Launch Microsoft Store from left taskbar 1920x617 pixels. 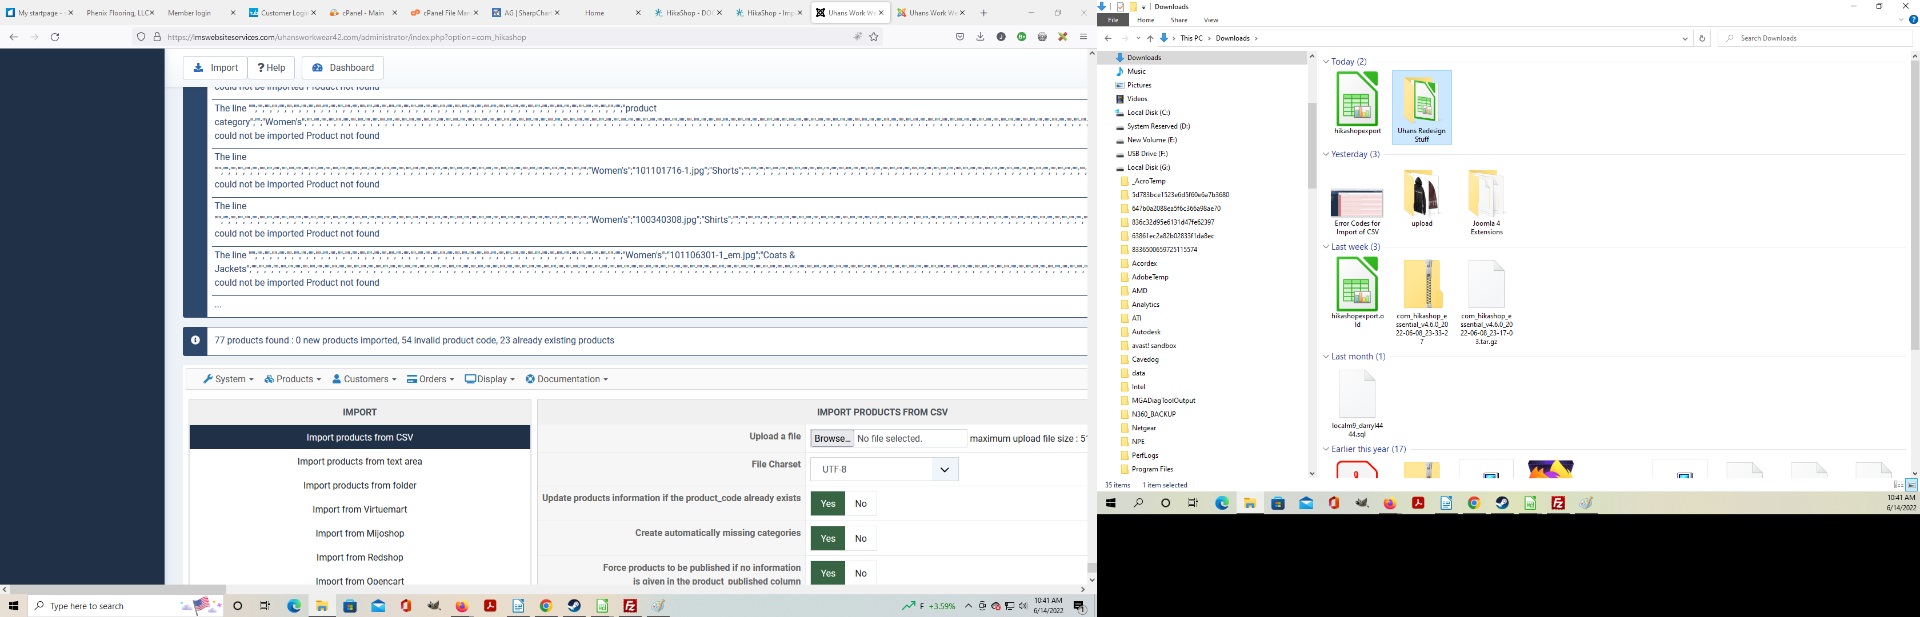(350, 606)
